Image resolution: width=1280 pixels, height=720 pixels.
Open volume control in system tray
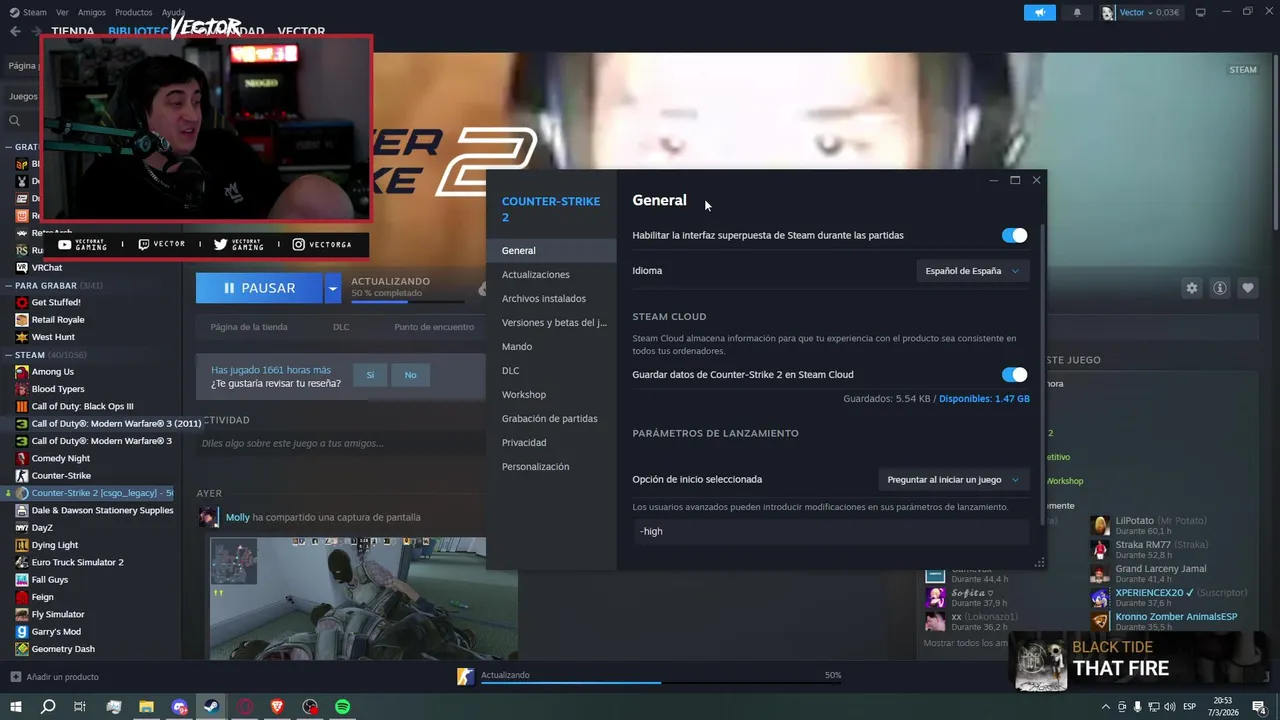click(1171, 707)
